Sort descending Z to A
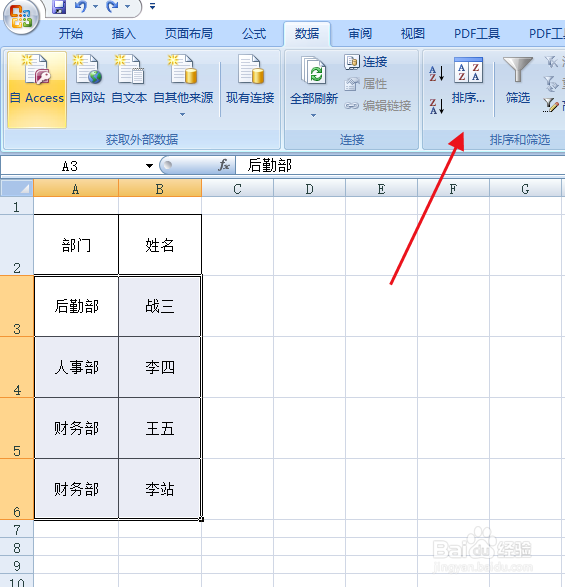Screen dimensions: 565x587 point(437,106)
